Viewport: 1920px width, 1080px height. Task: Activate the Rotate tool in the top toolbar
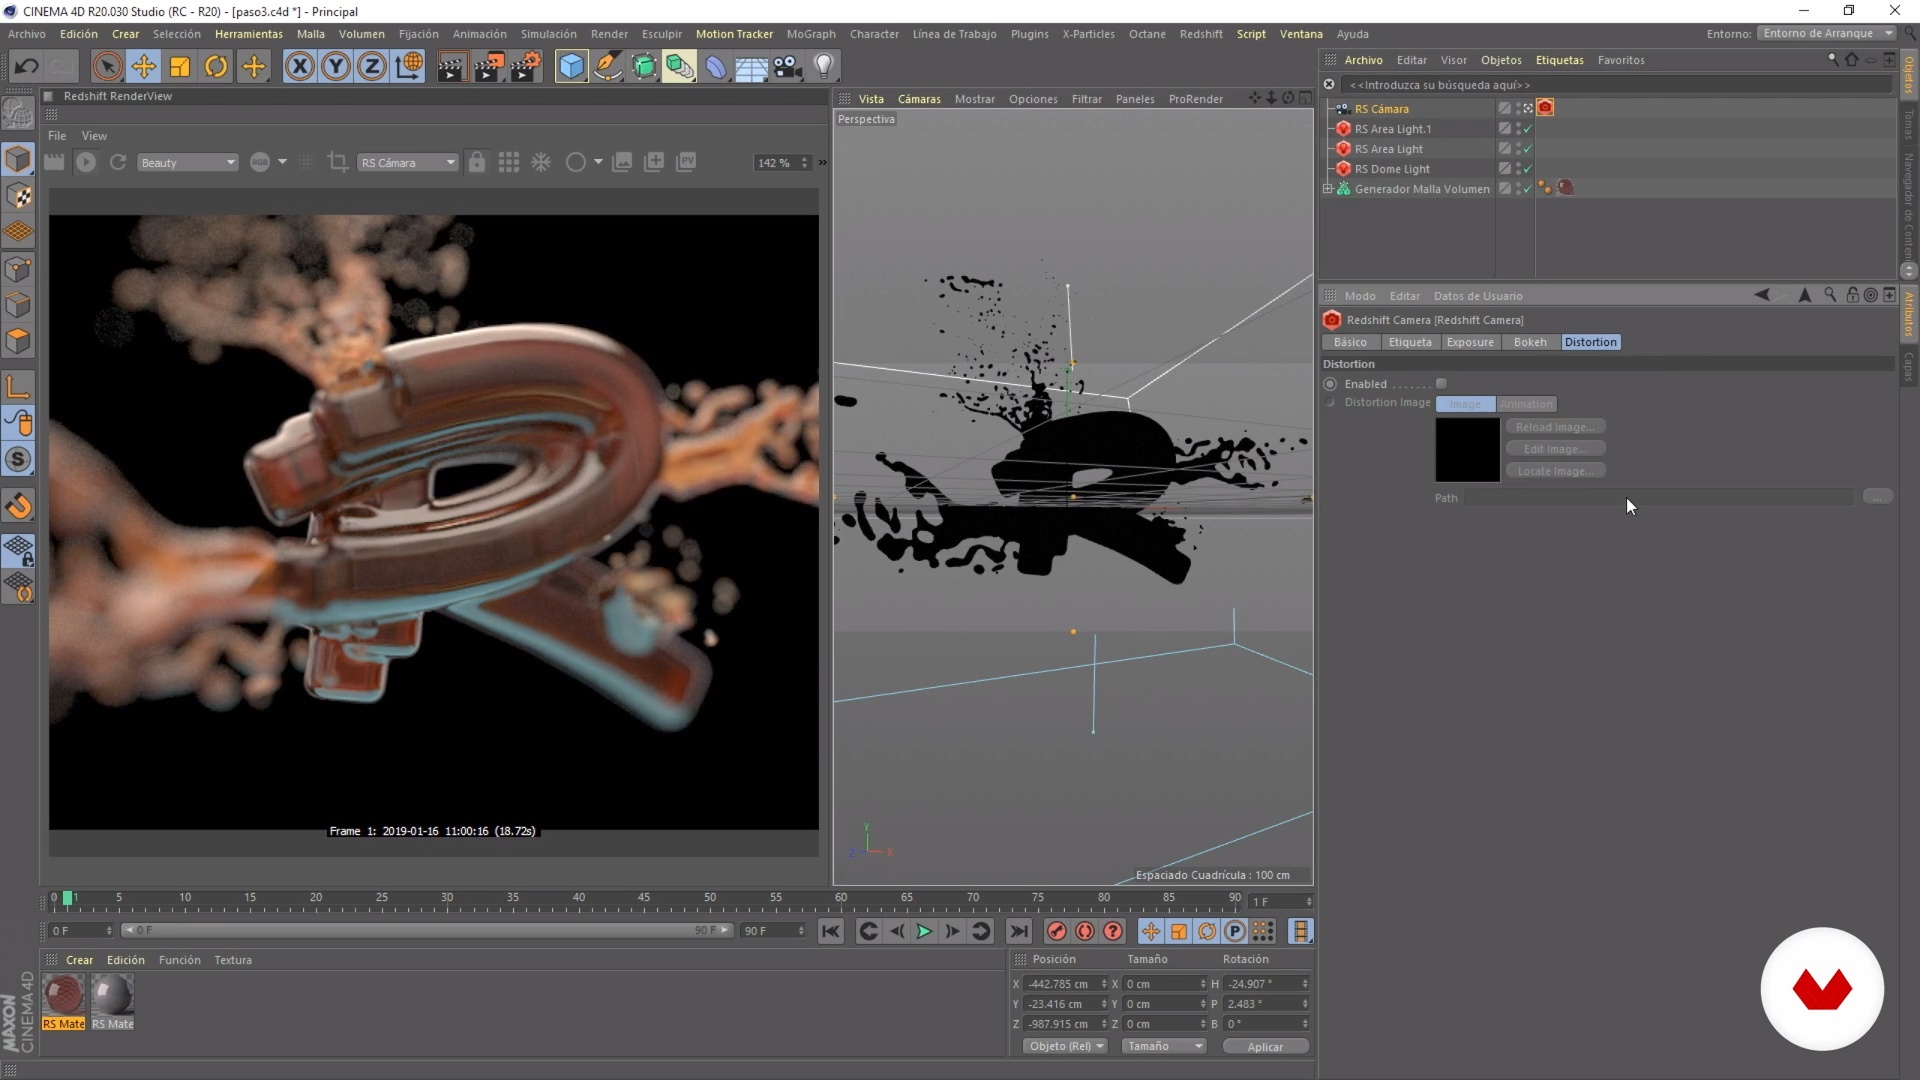pyautogui.click(x=216, y=67)
